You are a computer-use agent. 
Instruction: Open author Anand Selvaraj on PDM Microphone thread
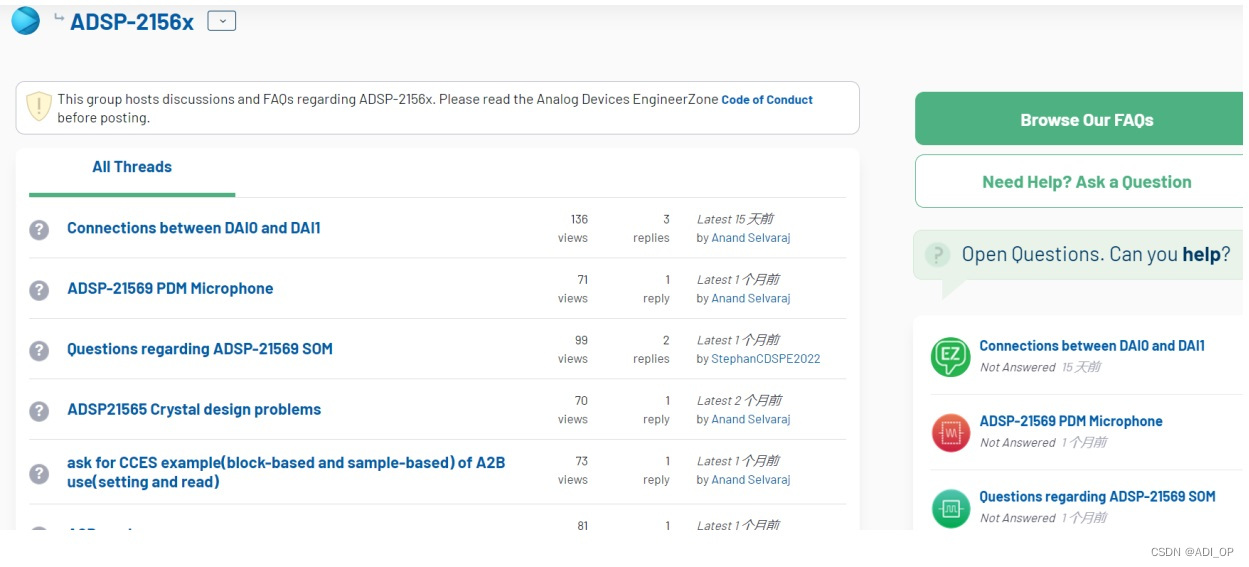click(x=751, y=298)
